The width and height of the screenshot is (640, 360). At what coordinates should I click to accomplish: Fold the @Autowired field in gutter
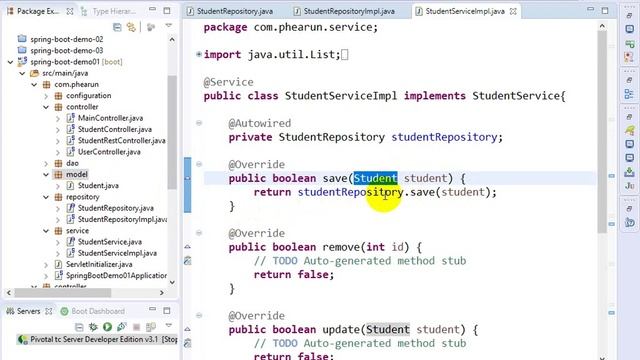pyautogui.click(x=199, y=123)
